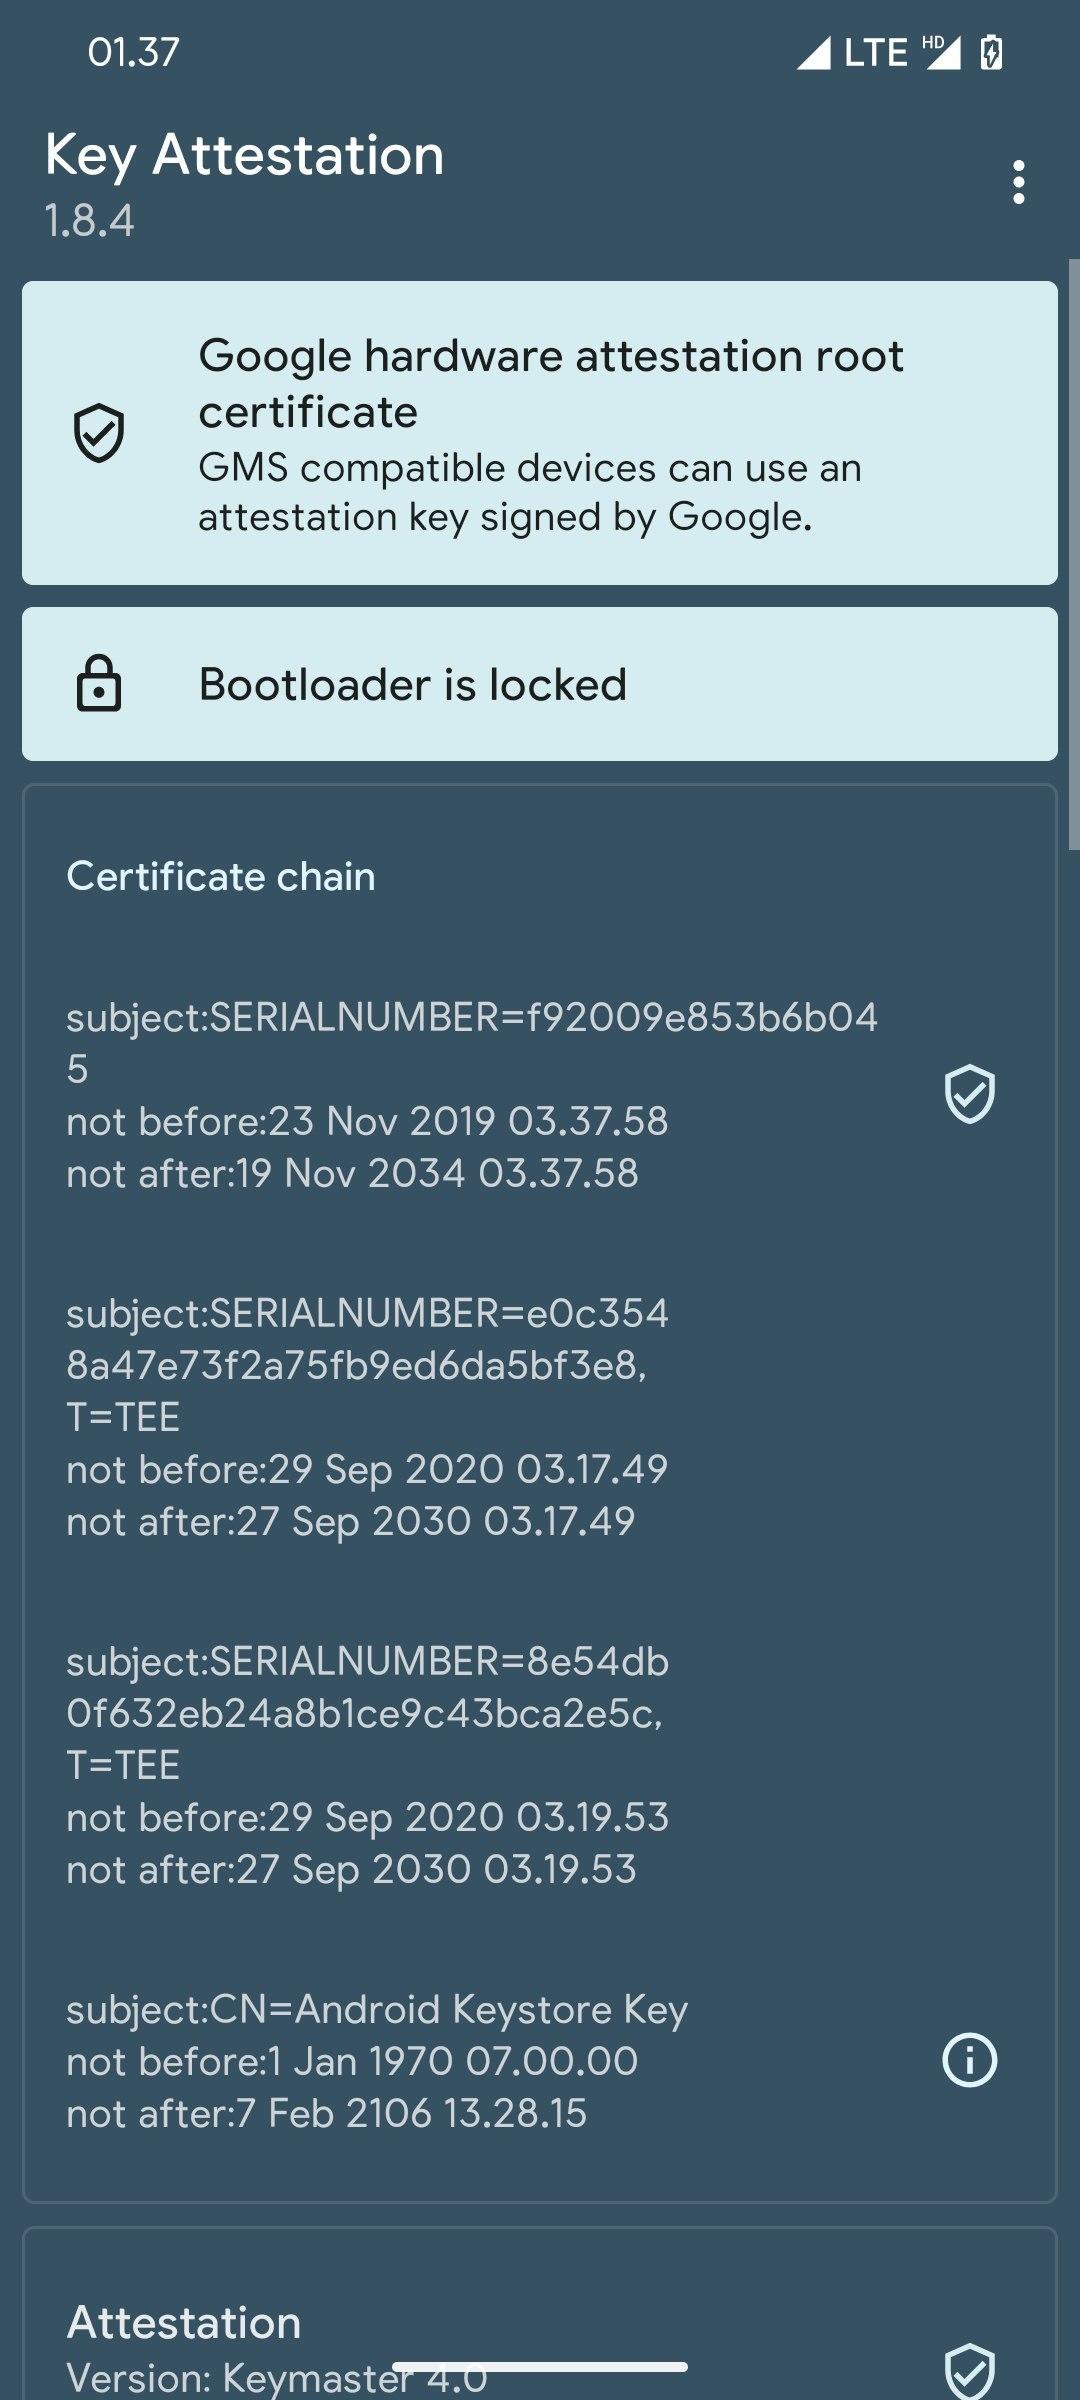Tap the LTE signal indicator

click(875, 52)
